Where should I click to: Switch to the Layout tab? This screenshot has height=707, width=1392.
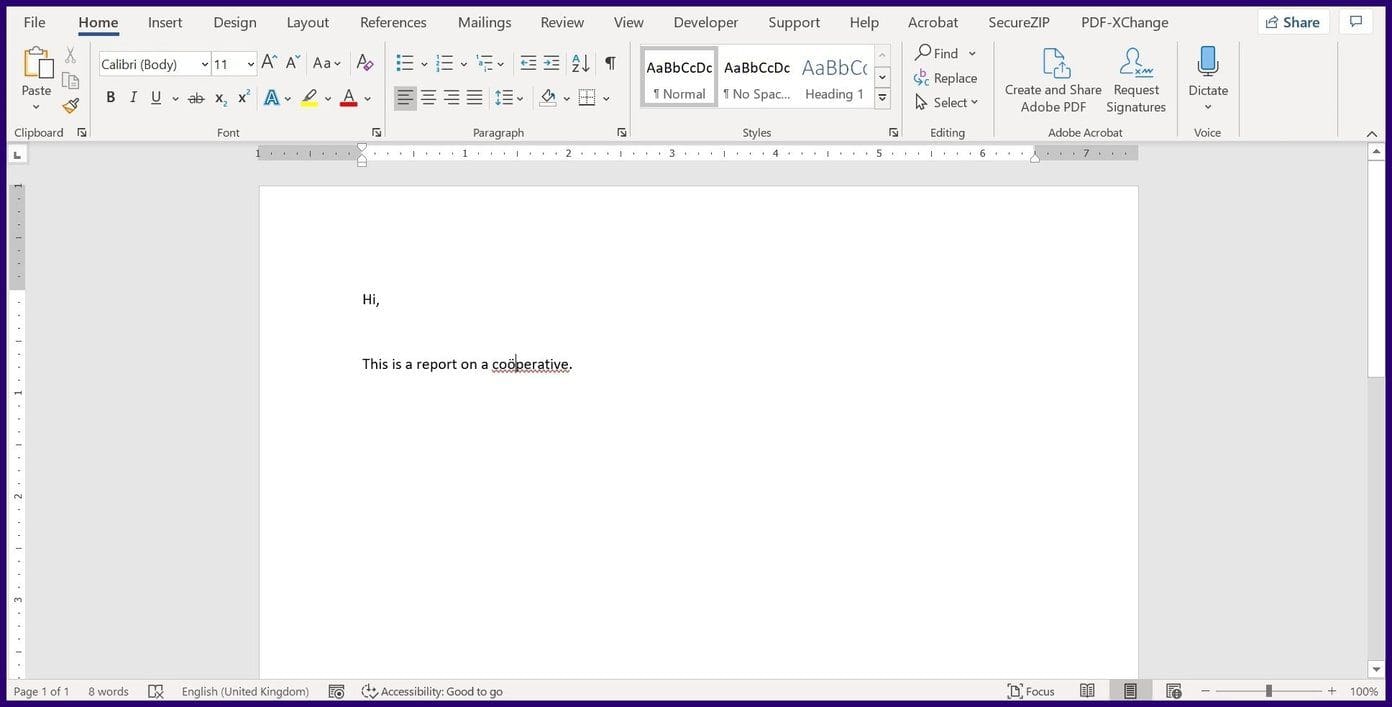(308, 22)
